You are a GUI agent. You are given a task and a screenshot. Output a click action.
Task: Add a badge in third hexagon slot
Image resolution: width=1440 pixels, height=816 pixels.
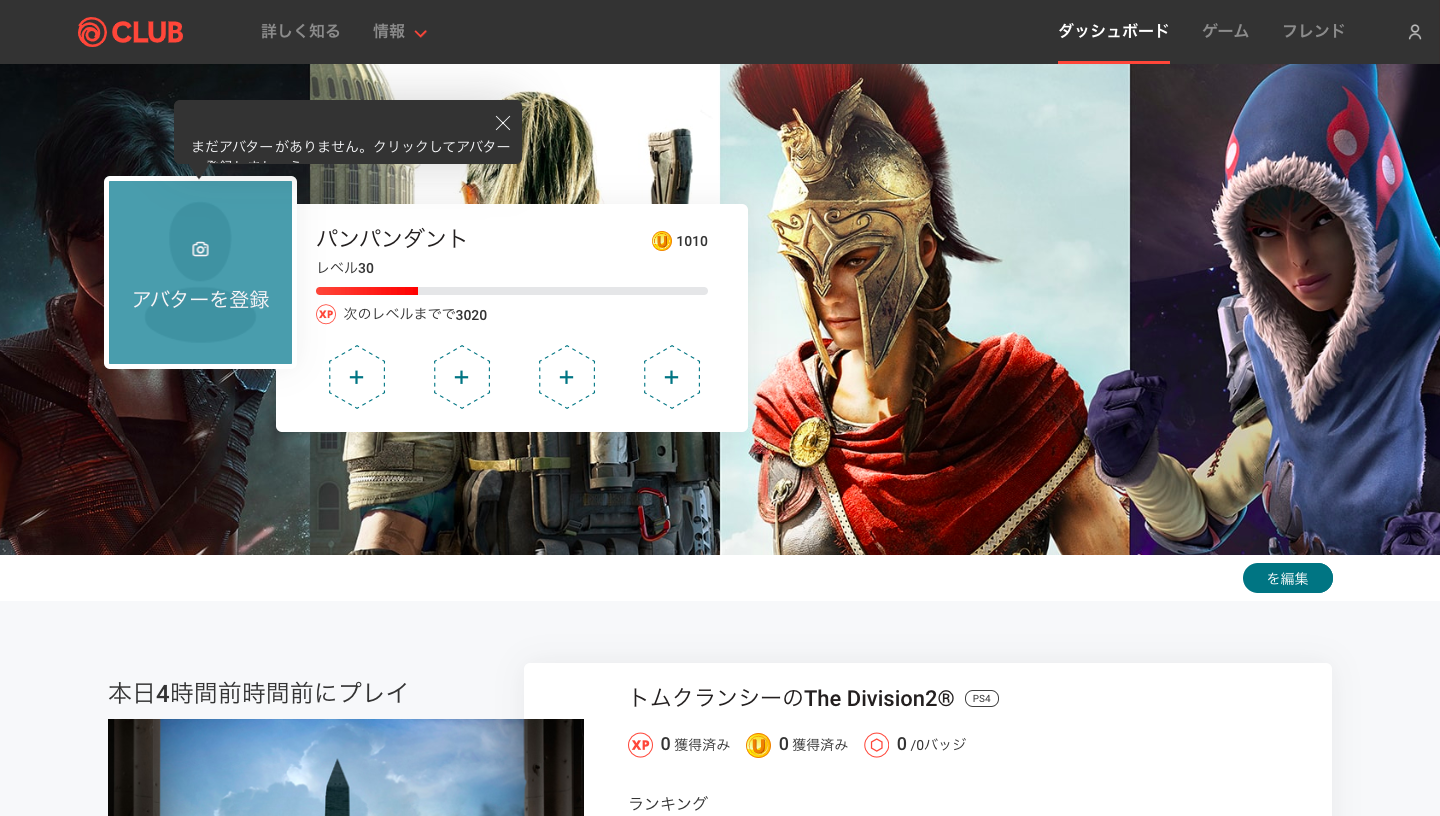[x=567, y=377]
